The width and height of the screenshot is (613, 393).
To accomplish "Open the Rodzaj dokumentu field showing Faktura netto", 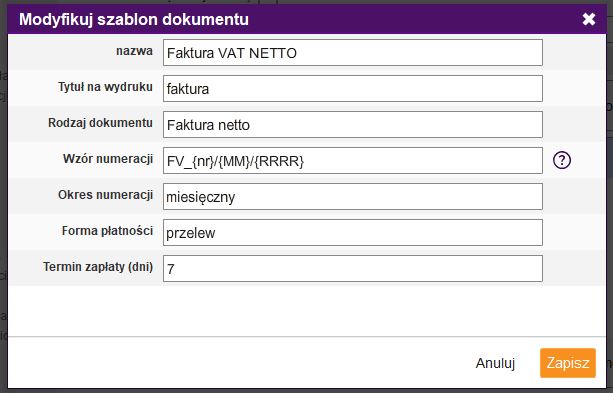I will pyautogui.click(x=353, y=125).
